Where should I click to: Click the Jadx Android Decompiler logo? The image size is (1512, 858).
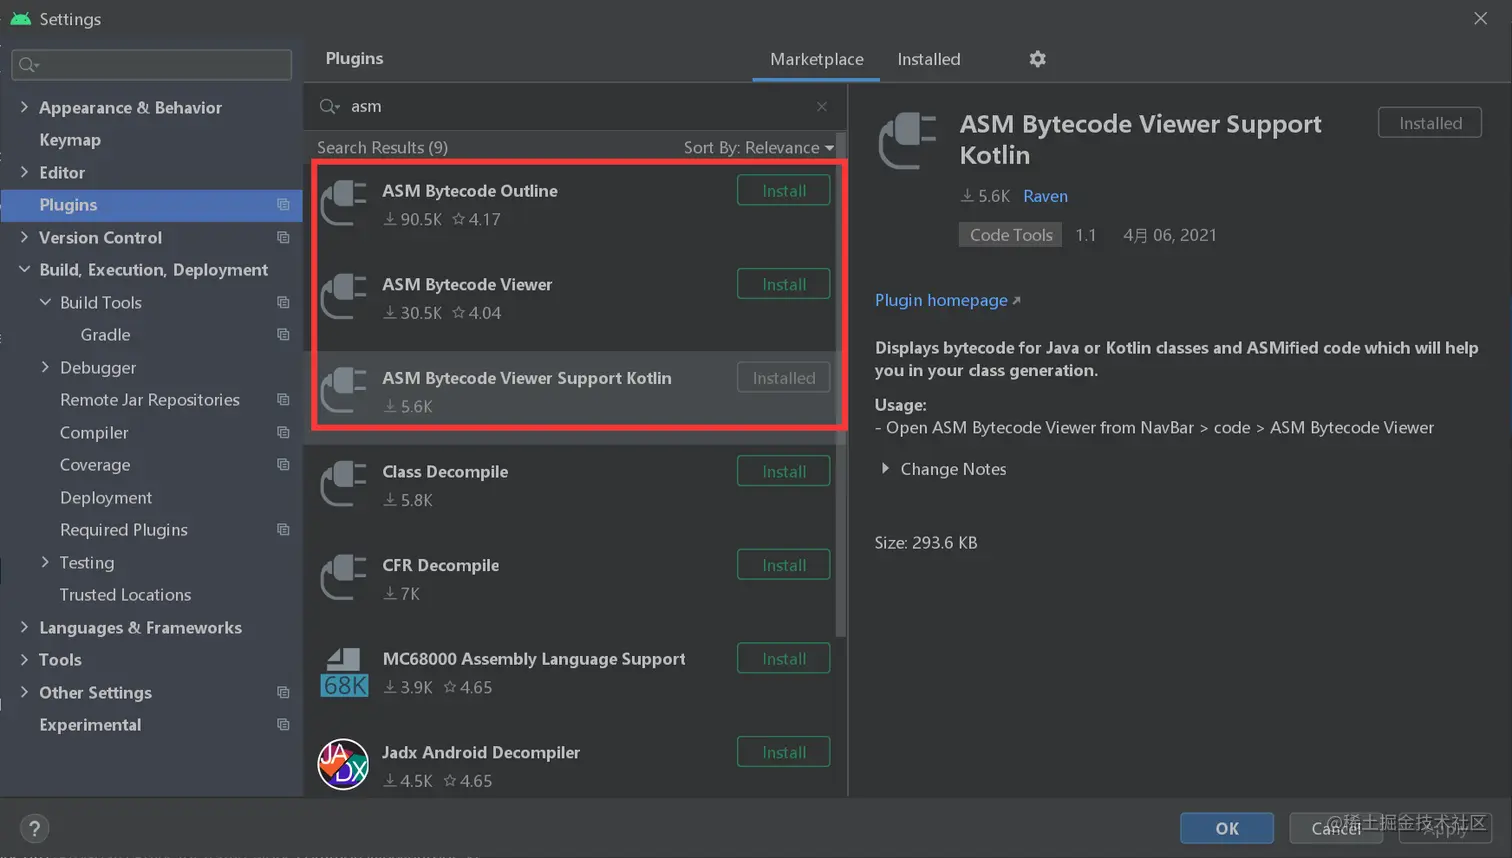pyautogui.click(x=343, y=765)
